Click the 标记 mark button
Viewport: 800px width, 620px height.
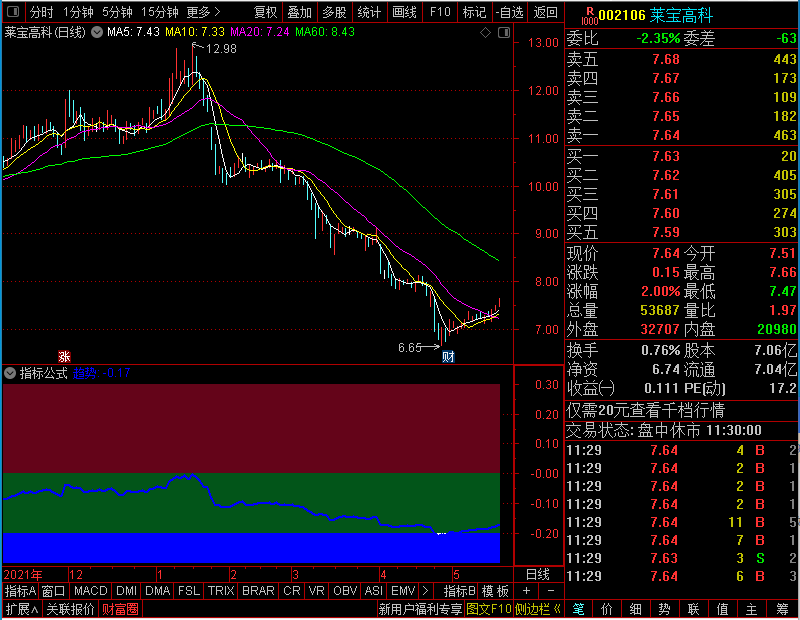[x=474, y=12]
